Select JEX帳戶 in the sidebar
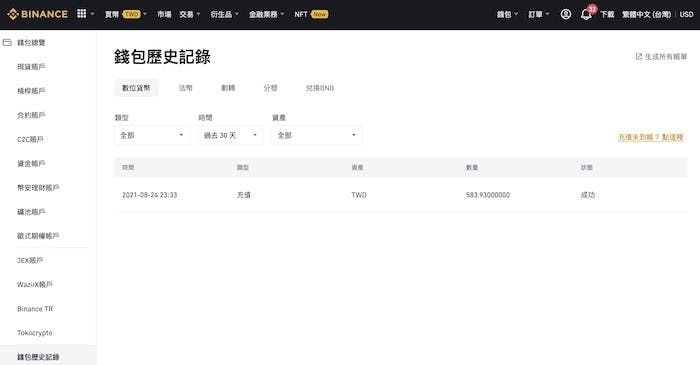The image size is (700, 365). [x=30, y=260]
